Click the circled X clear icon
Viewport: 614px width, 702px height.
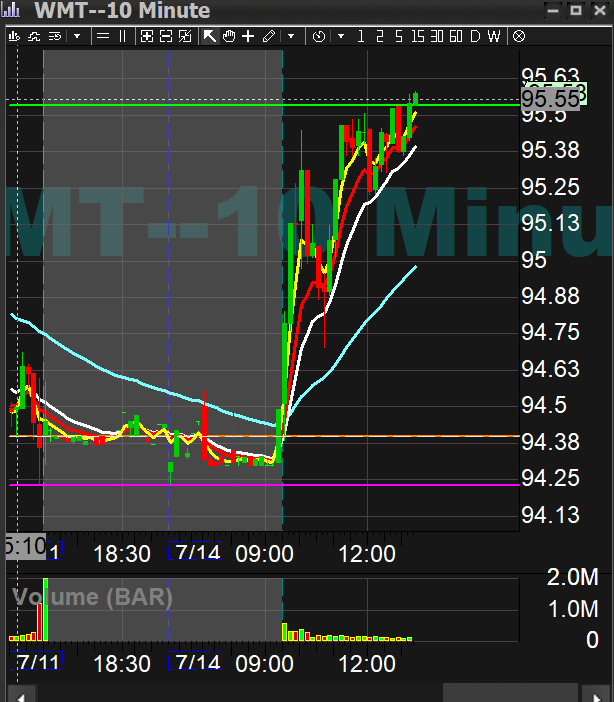[x=519, y=36]
